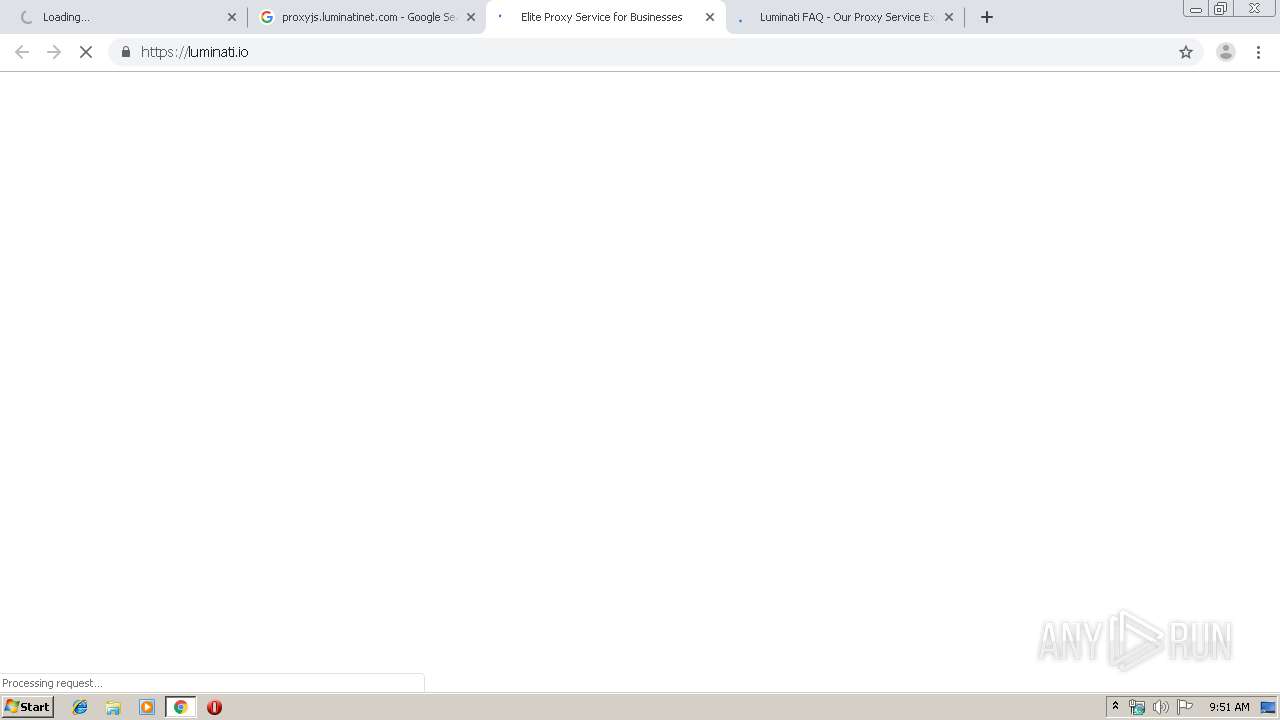1280x720 pixels.
Task: Close the Luminati FAQ tab
Action: 949,17
